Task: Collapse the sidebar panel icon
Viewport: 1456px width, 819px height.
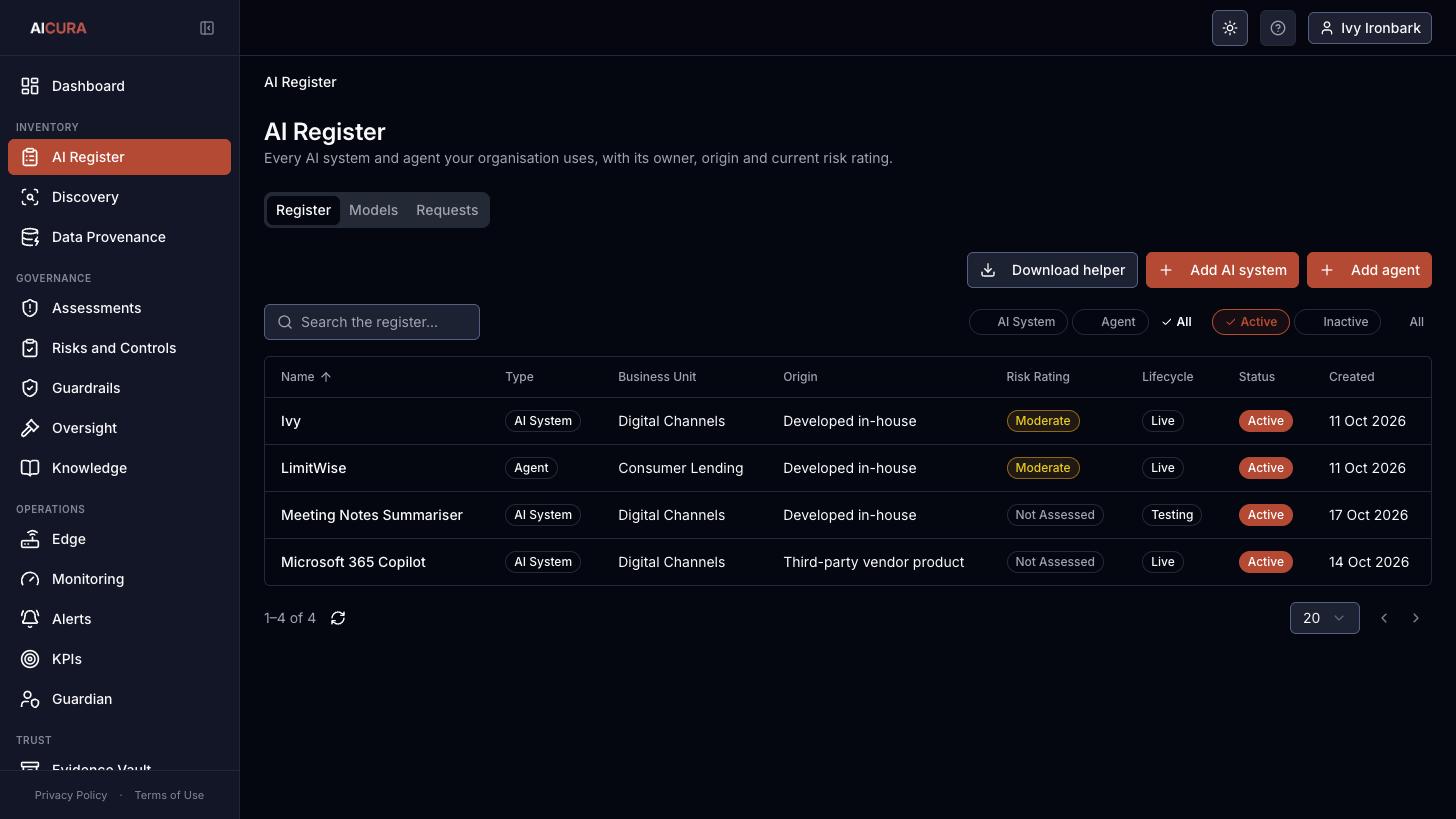Action: pos(207,28)
